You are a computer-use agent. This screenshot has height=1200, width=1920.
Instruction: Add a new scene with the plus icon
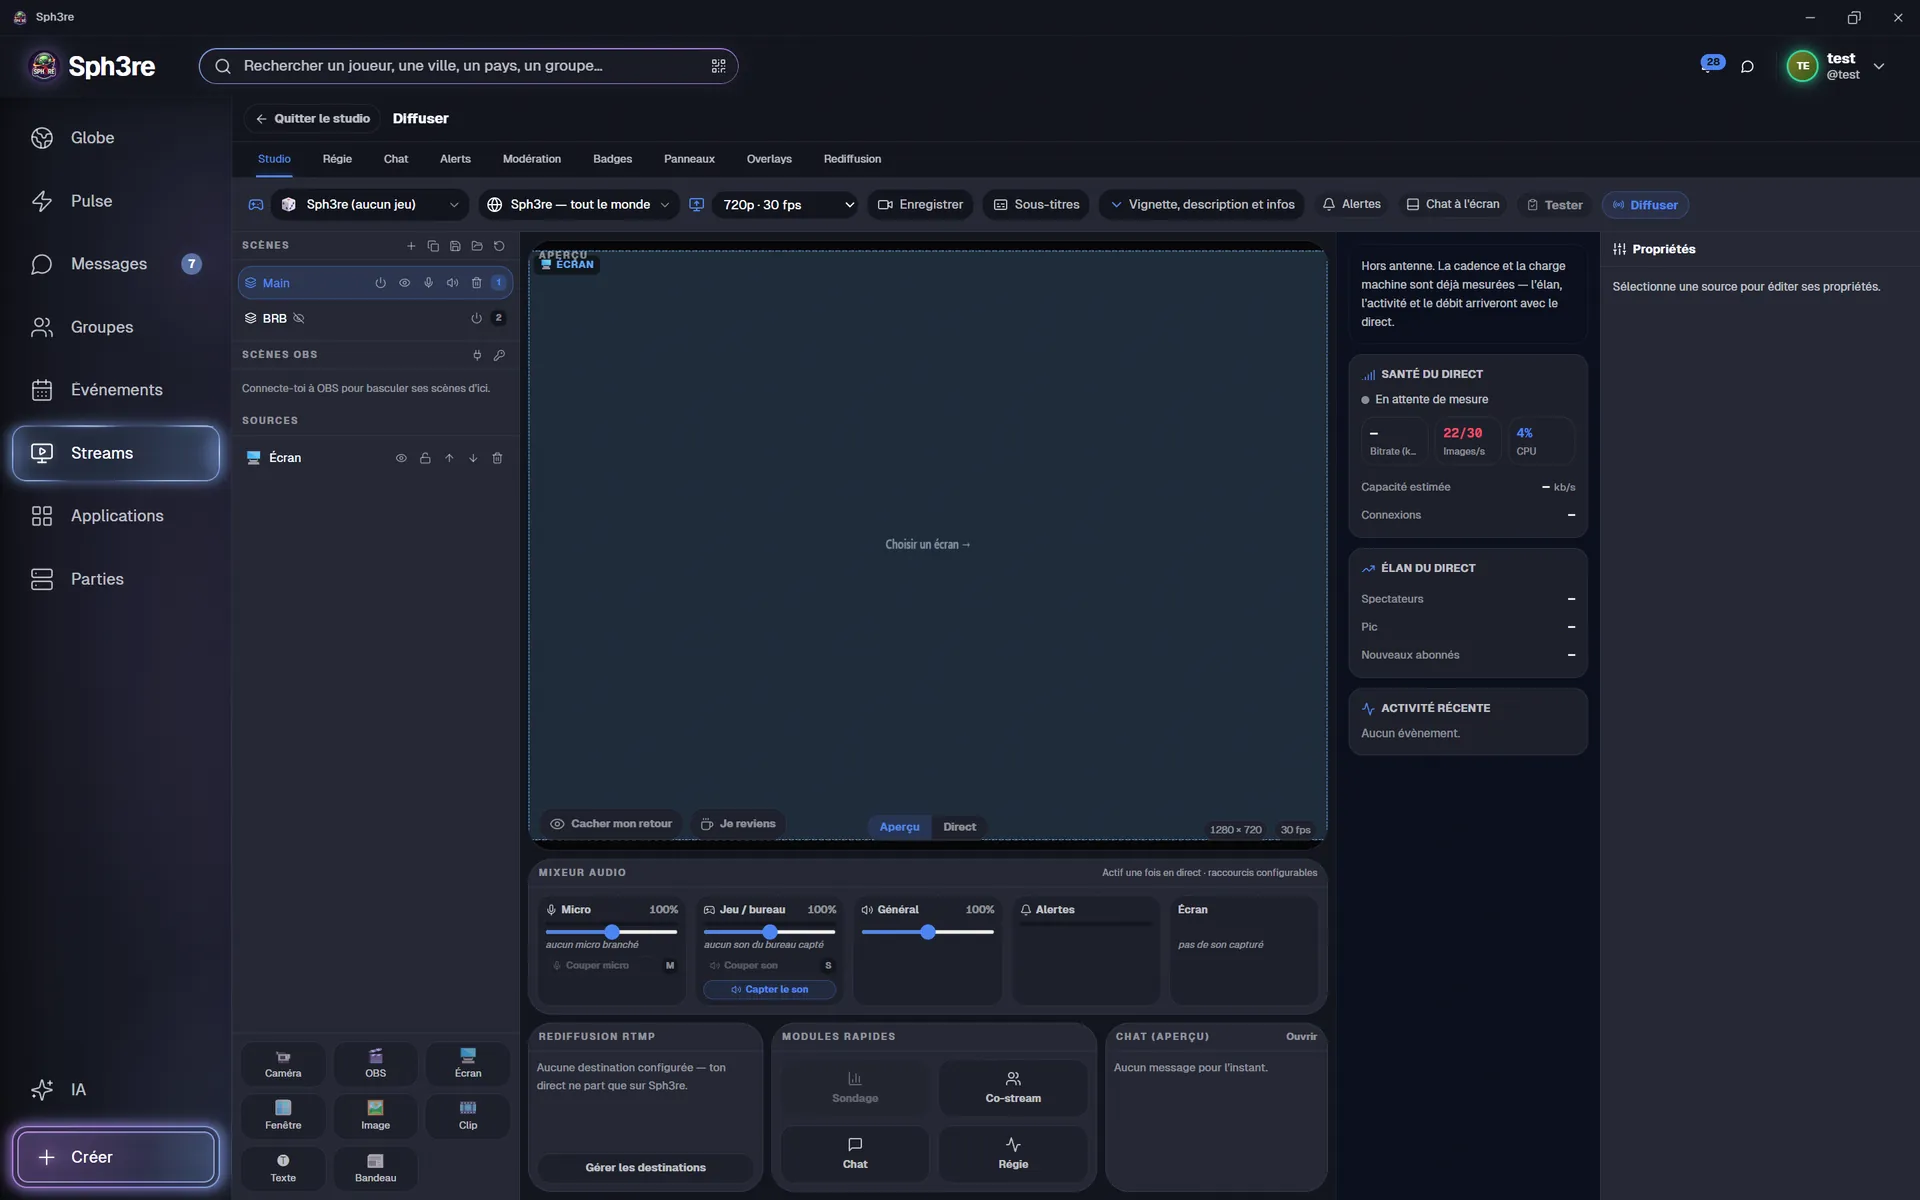(x=411, y=246)
